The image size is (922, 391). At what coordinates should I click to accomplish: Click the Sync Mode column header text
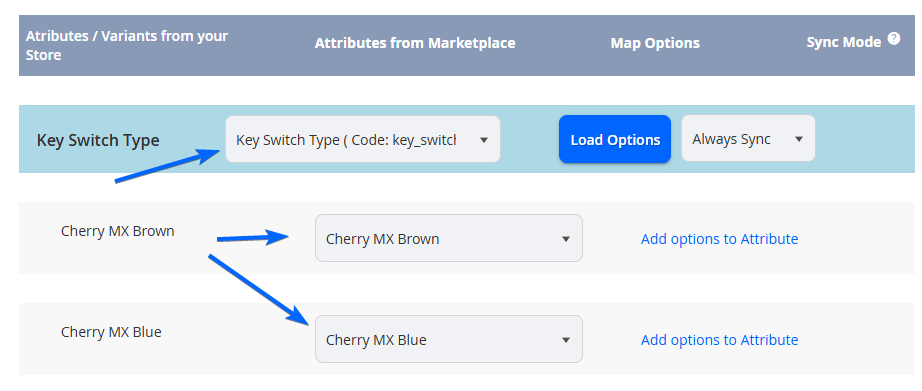point(844,42)
